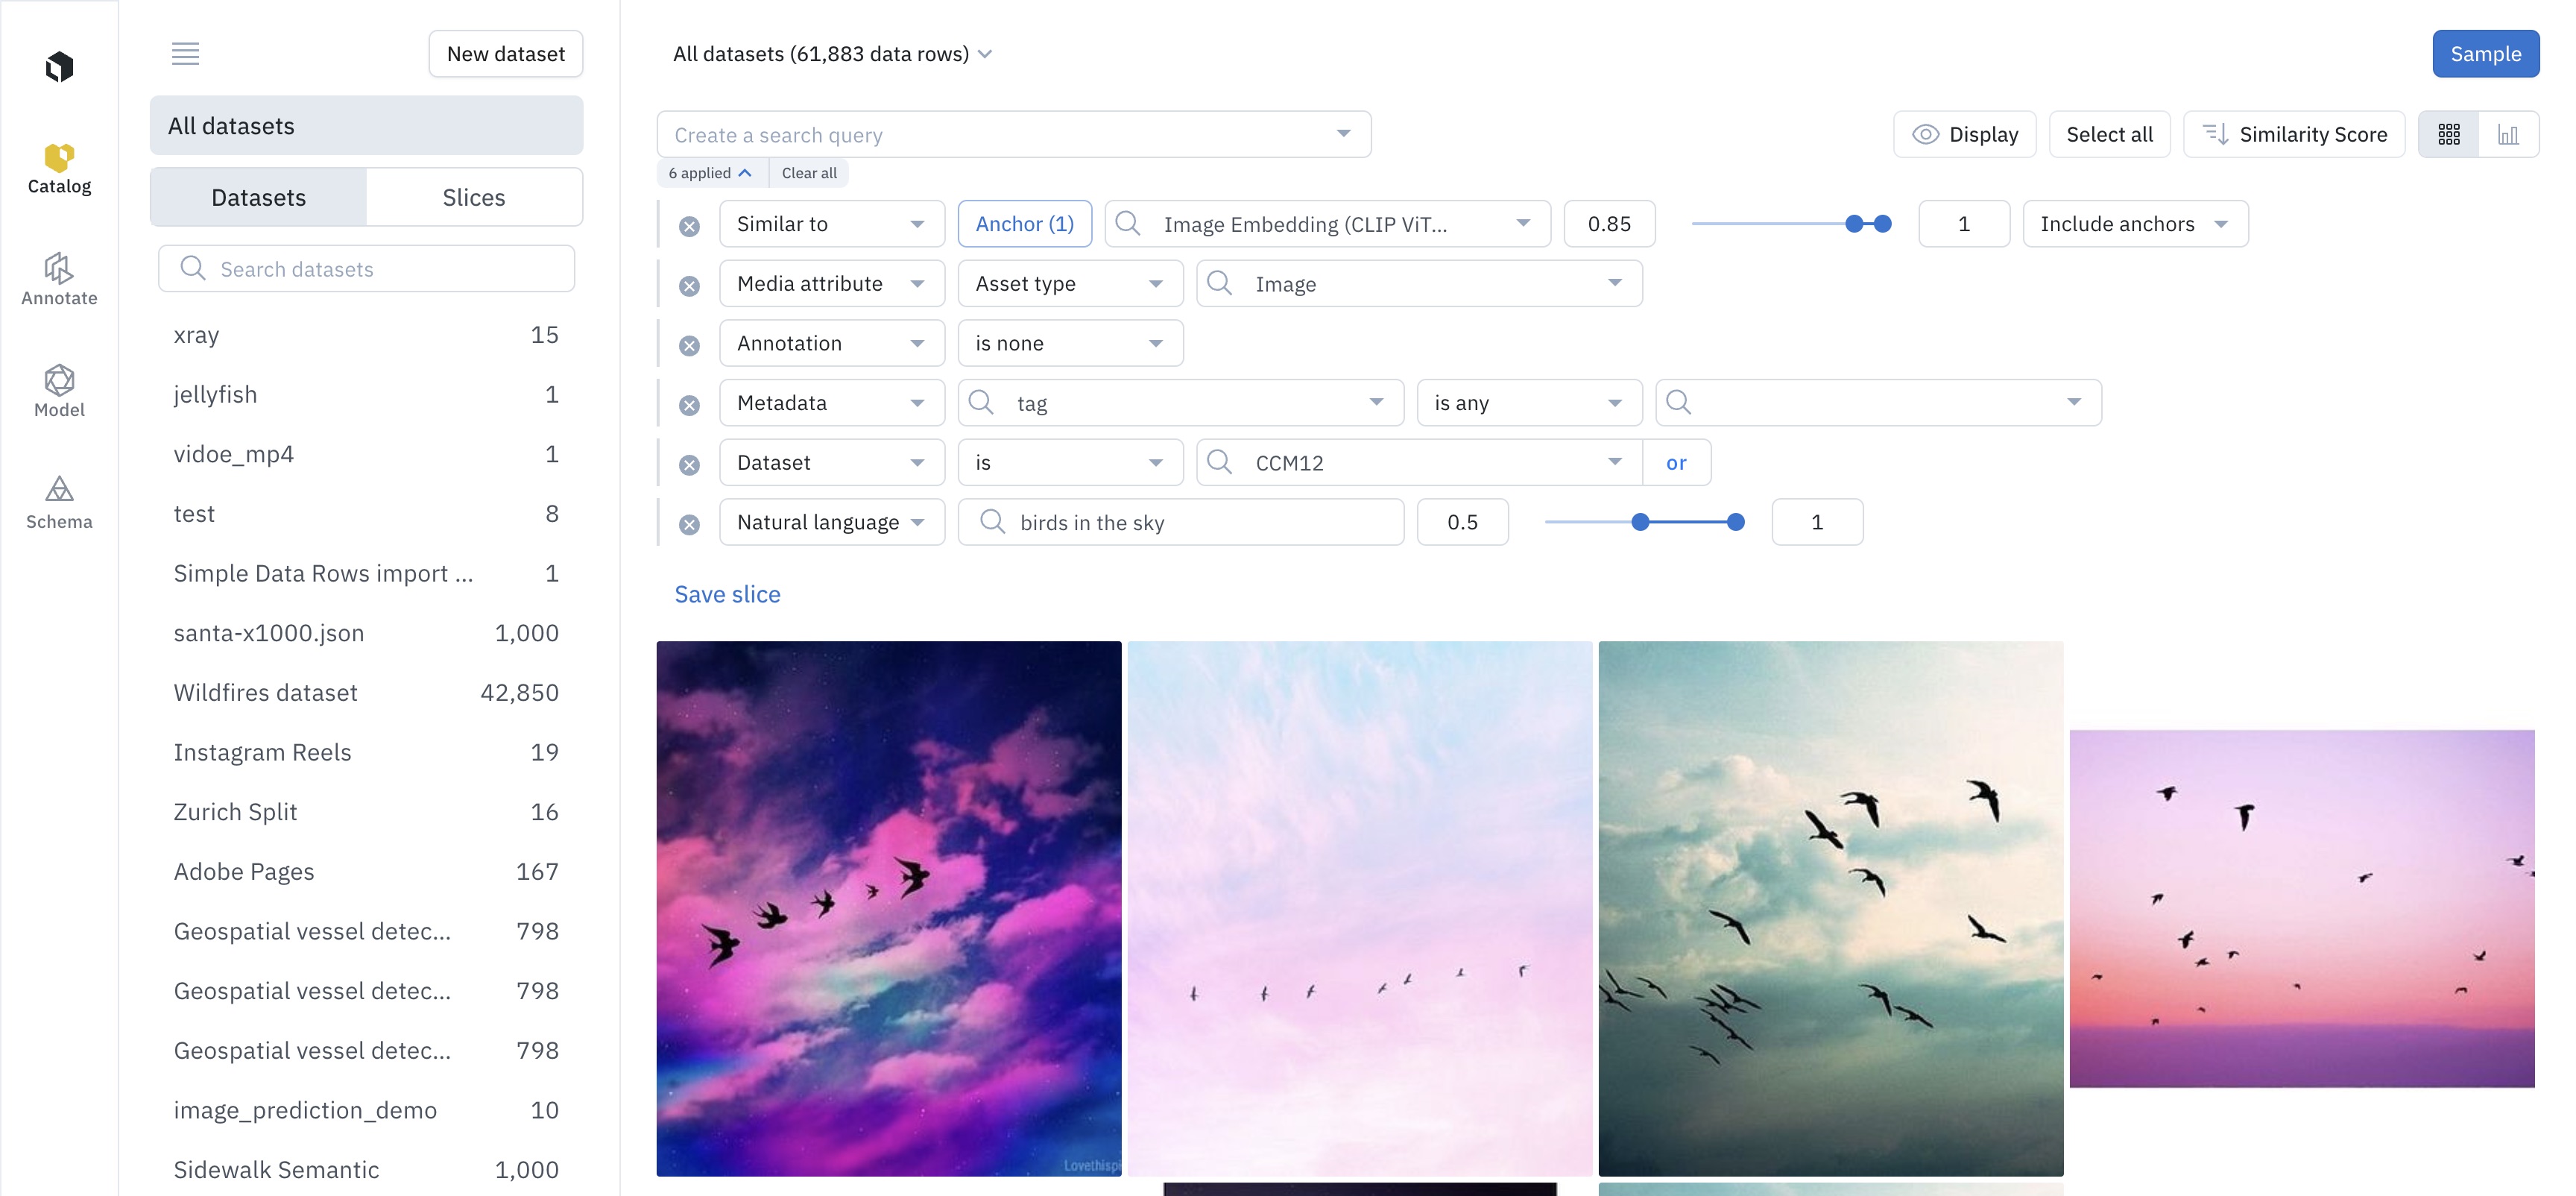Click the natural language lower threshold slider handle
Screen dimensions: 2576x1196
1640,522
